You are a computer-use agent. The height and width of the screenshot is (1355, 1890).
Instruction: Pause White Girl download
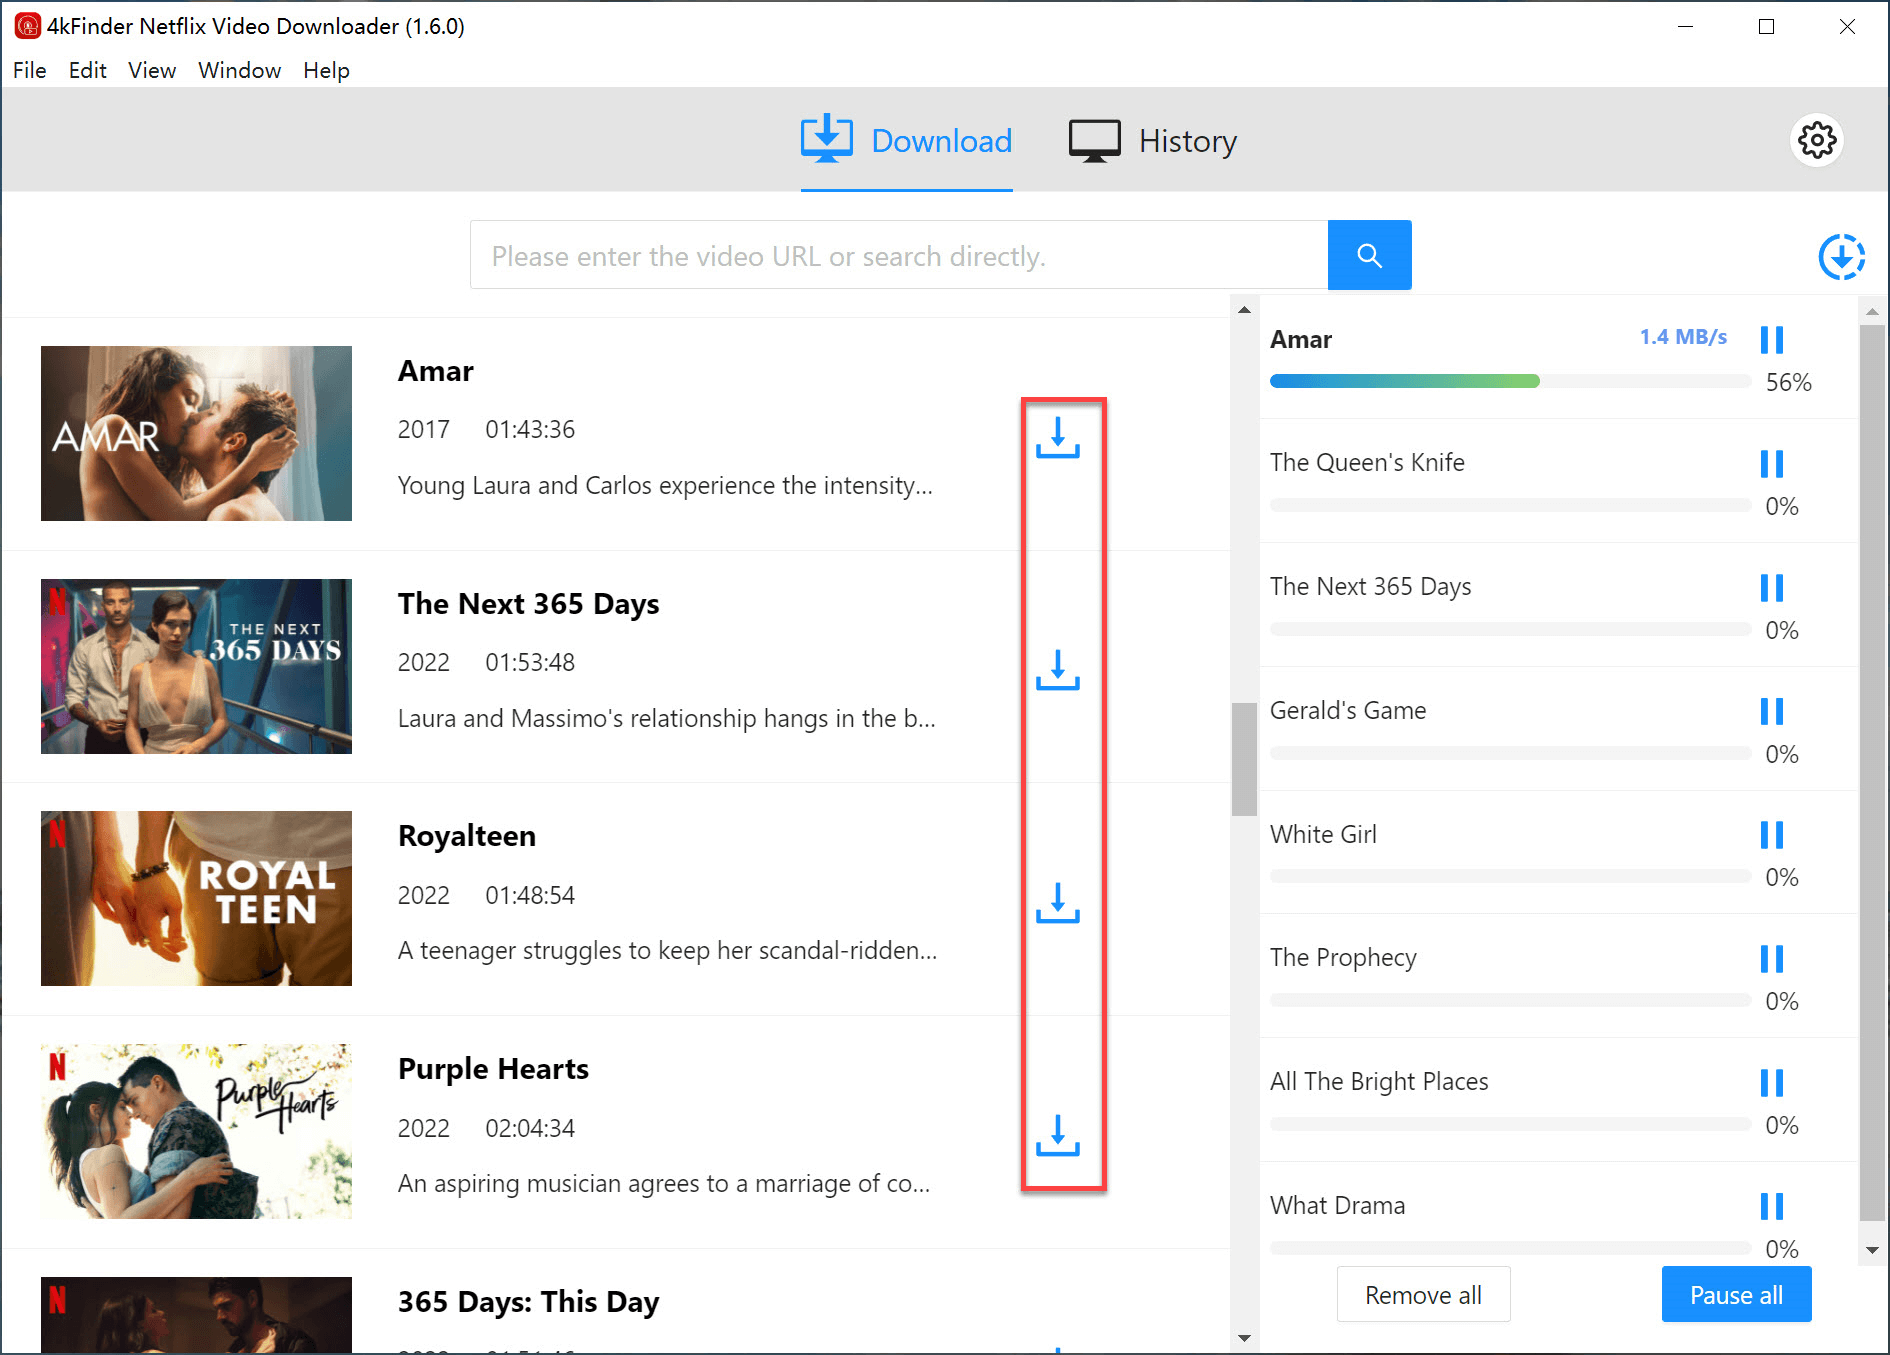[1771, 834]
